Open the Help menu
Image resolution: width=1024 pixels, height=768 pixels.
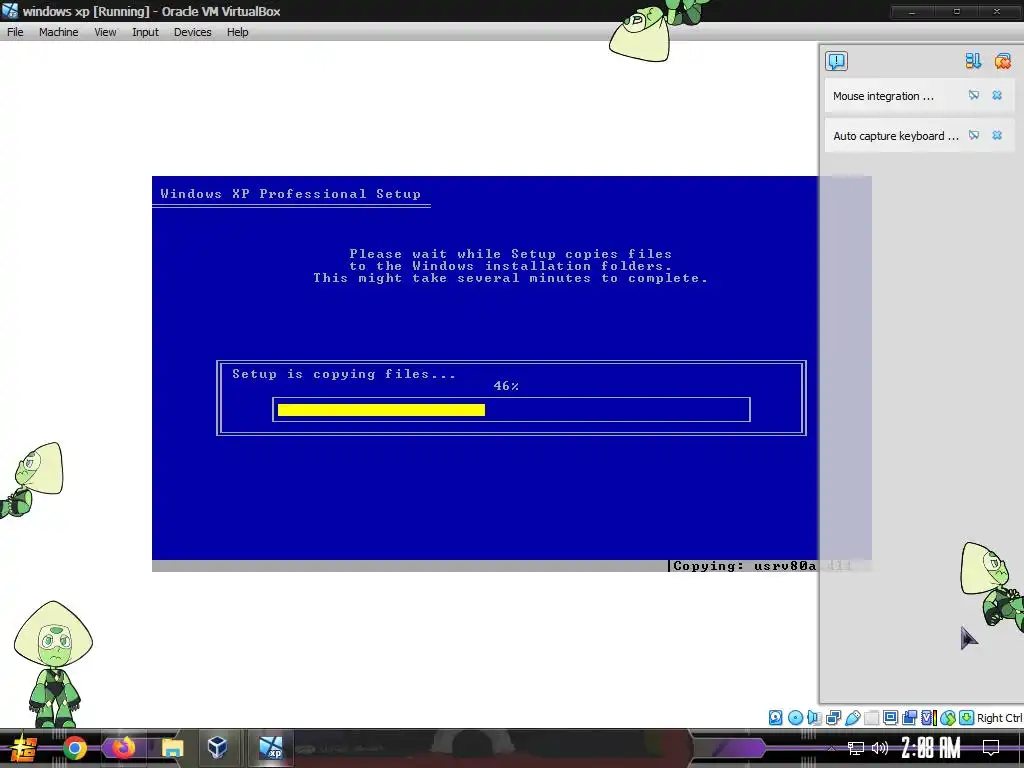point(238,32)
